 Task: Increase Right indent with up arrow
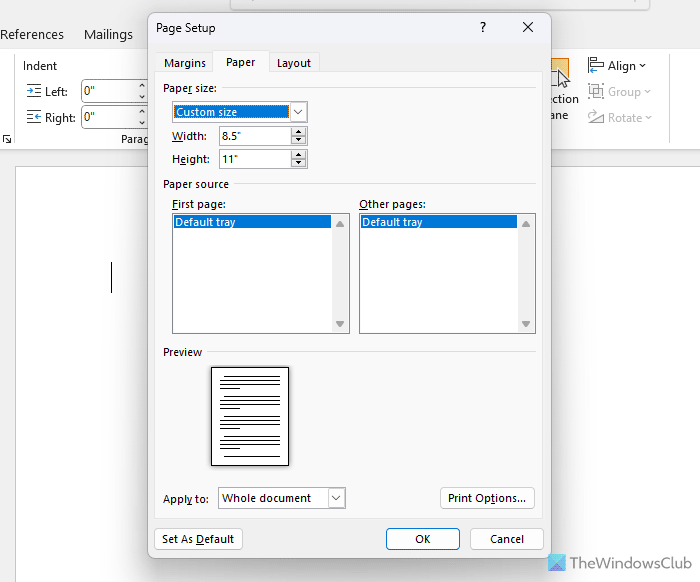tap(142, 111)
